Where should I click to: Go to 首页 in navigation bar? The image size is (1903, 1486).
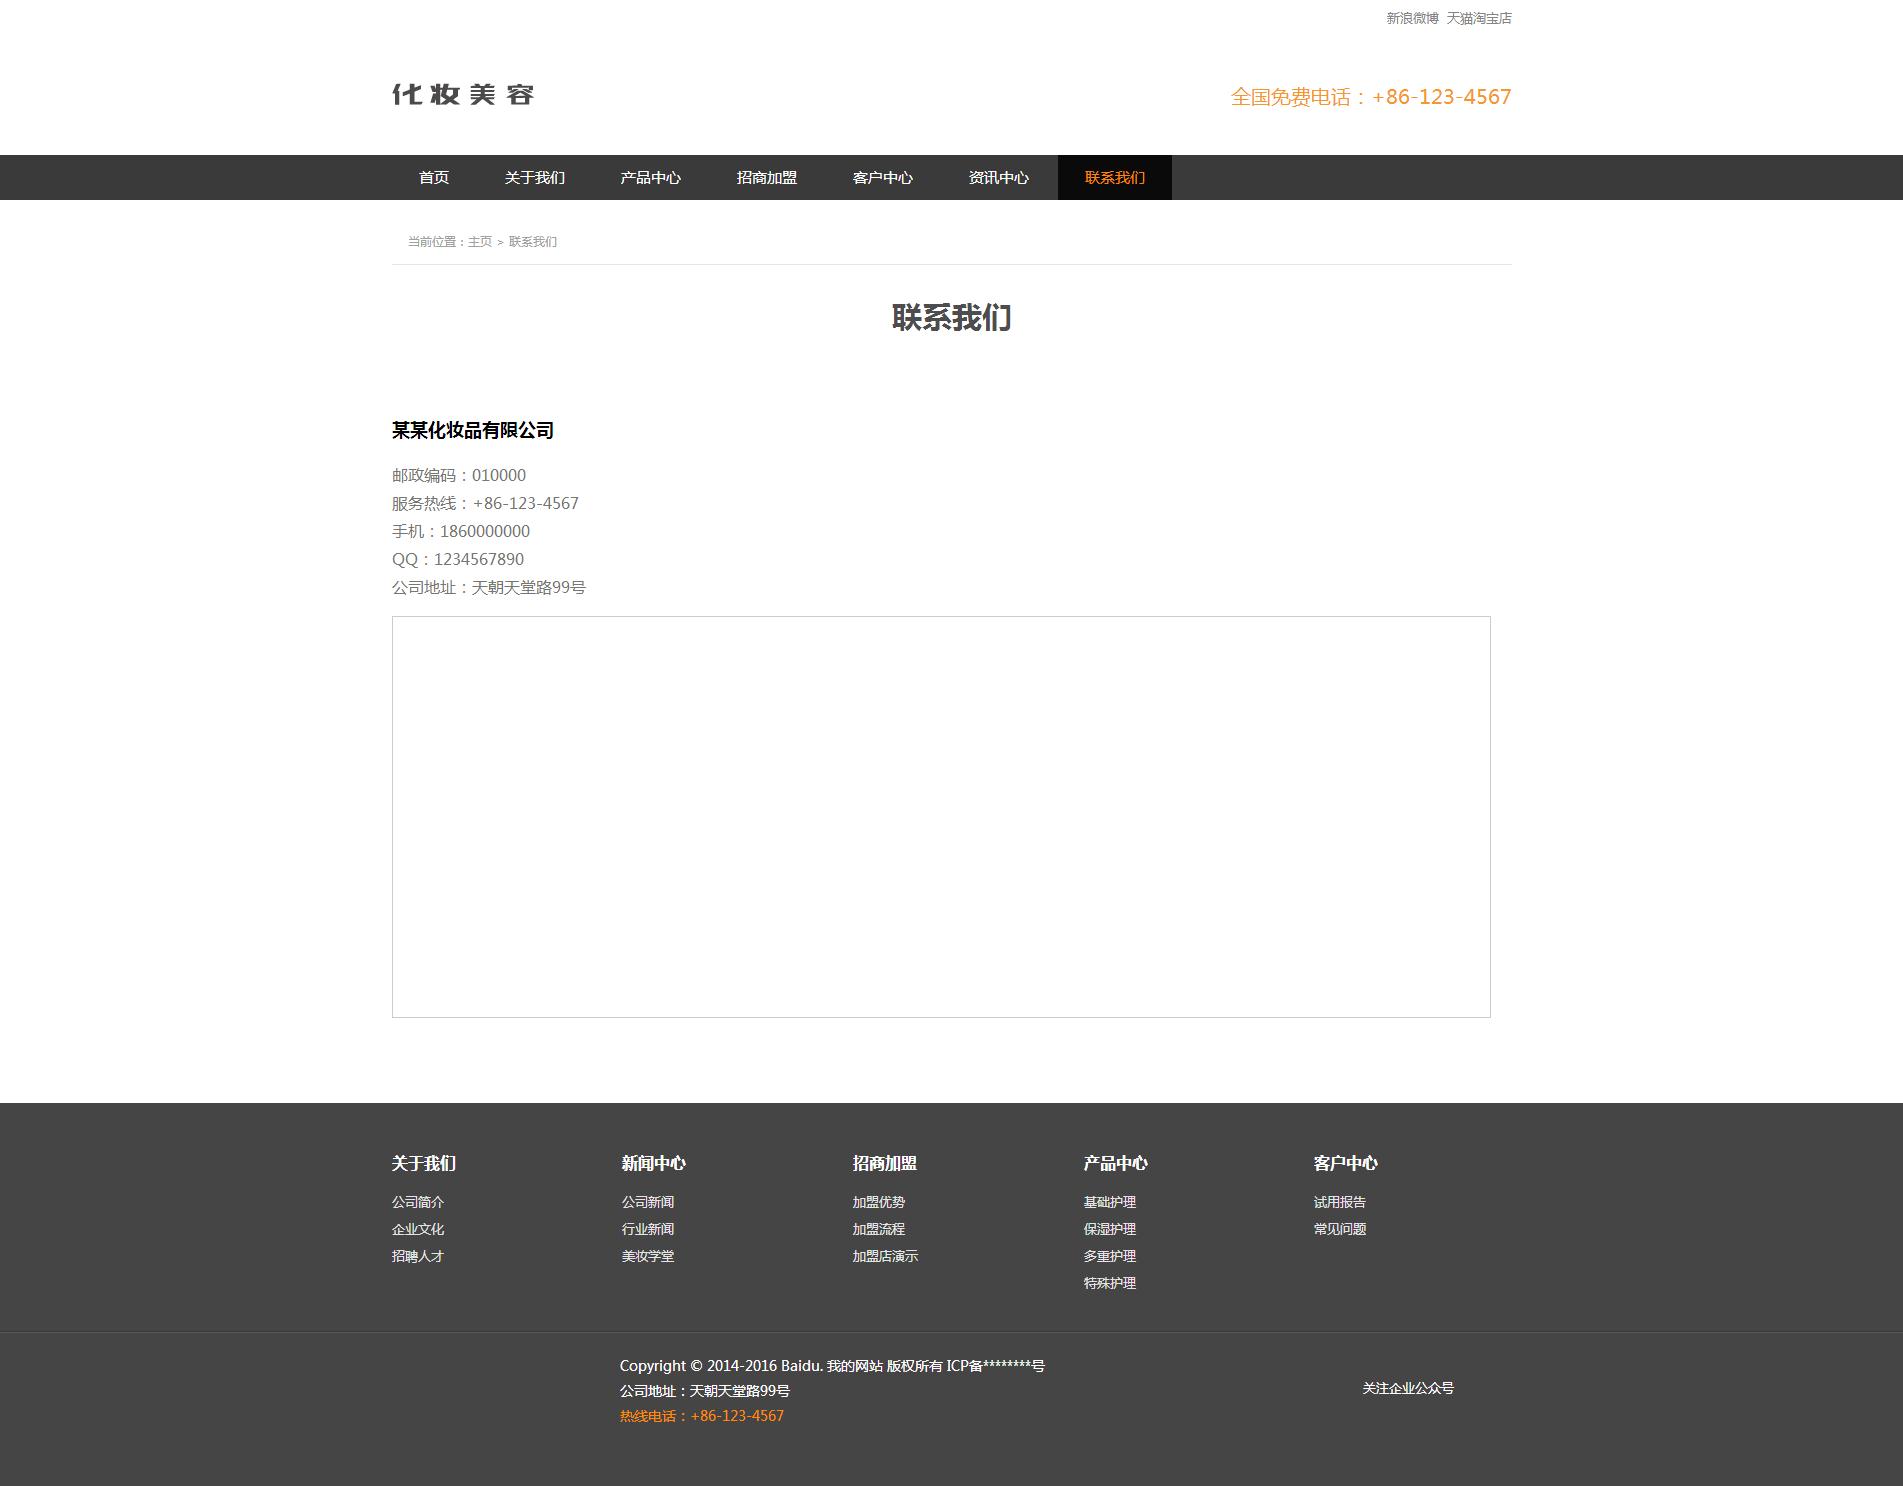click(x=434, y=178)
